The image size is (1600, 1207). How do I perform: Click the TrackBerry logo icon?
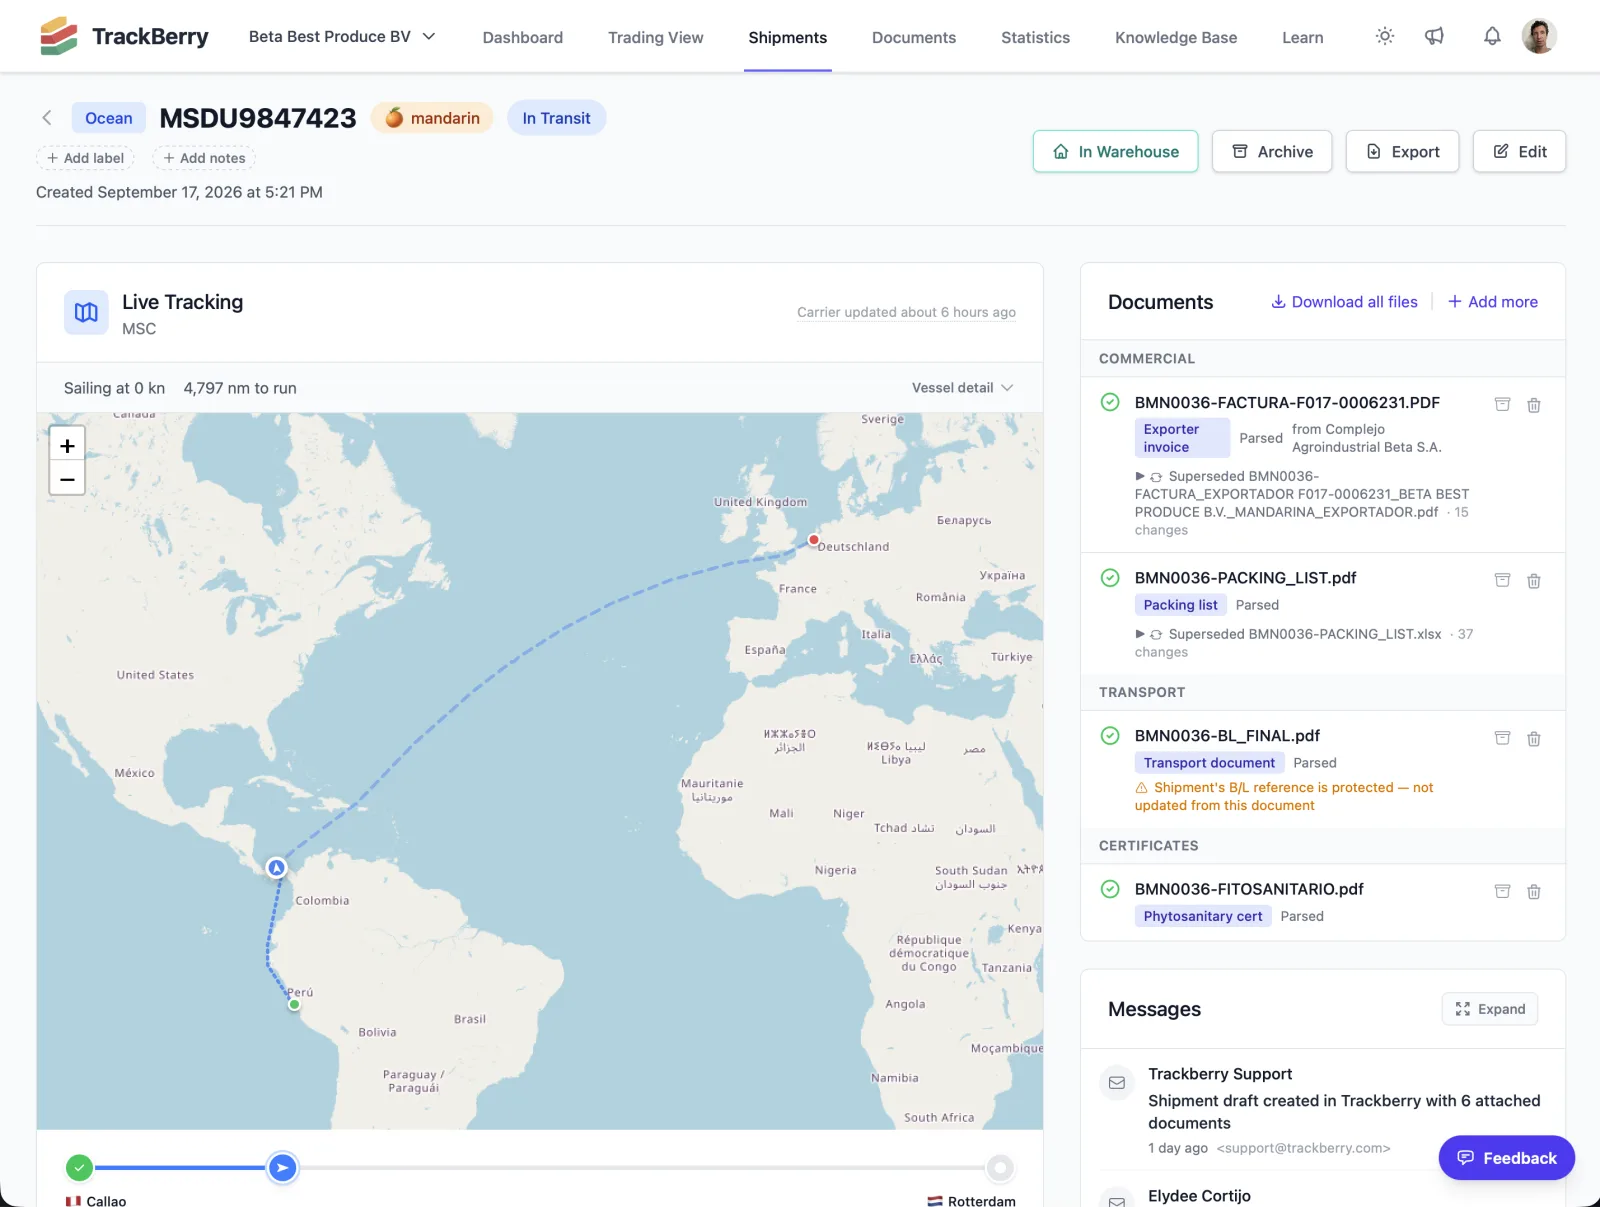59,36
